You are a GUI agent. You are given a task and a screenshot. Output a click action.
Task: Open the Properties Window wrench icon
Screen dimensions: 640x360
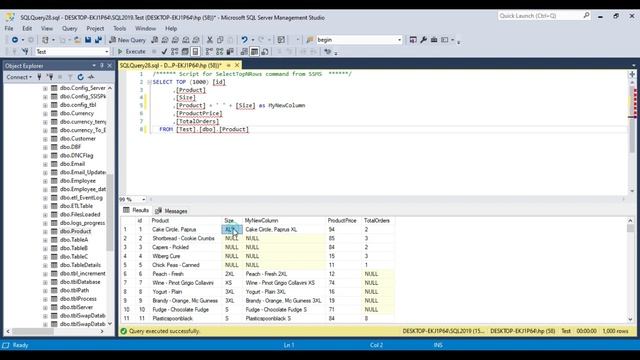click(x=423, y=40)
